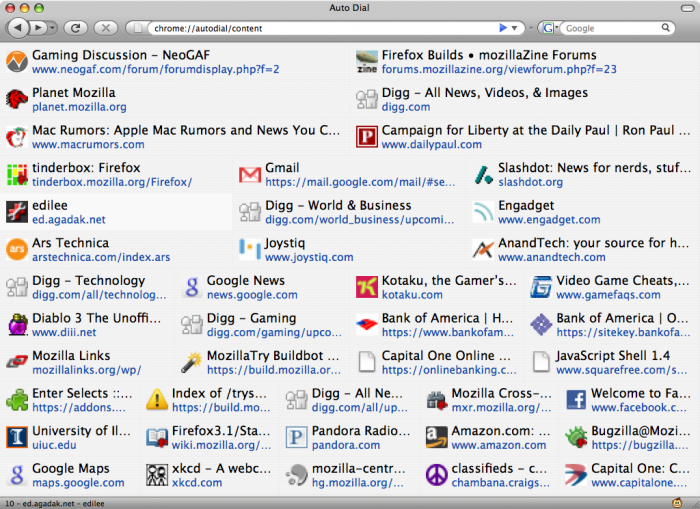
Task: Open the maps.google.com link
Action: [x=79, y=482]
